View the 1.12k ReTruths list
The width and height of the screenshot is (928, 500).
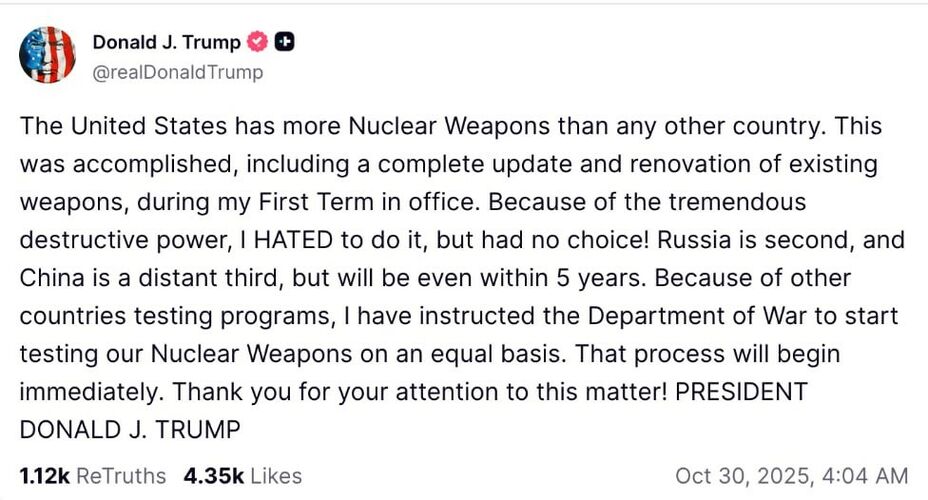point(93,476)
